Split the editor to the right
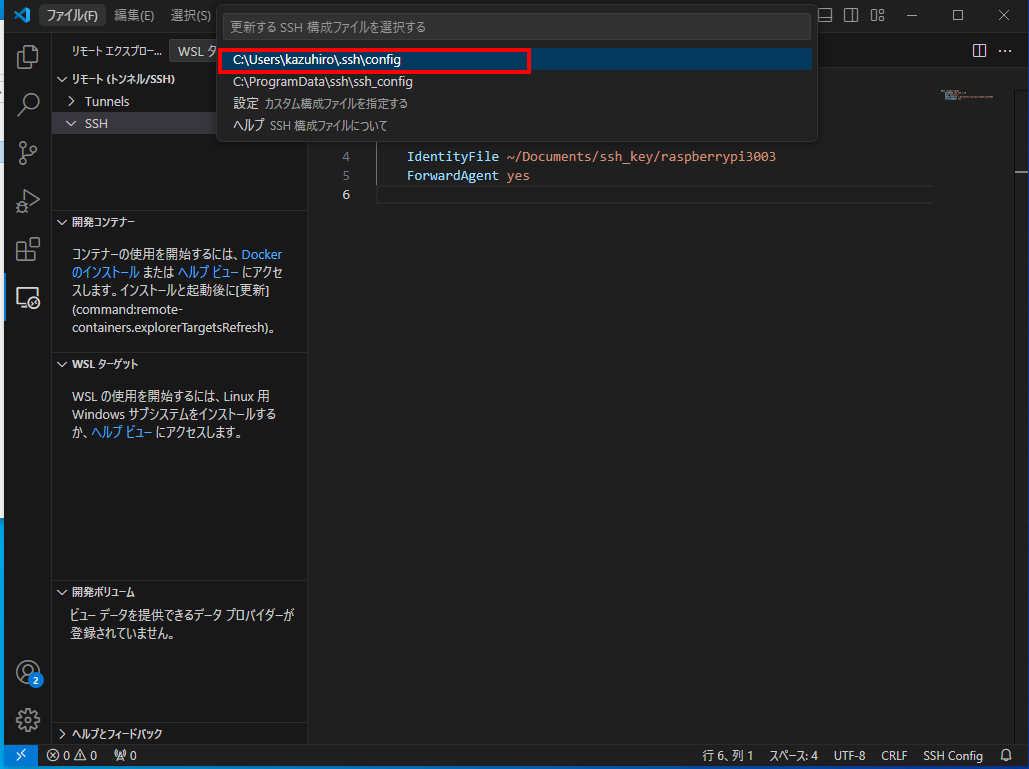 [979, 51]
